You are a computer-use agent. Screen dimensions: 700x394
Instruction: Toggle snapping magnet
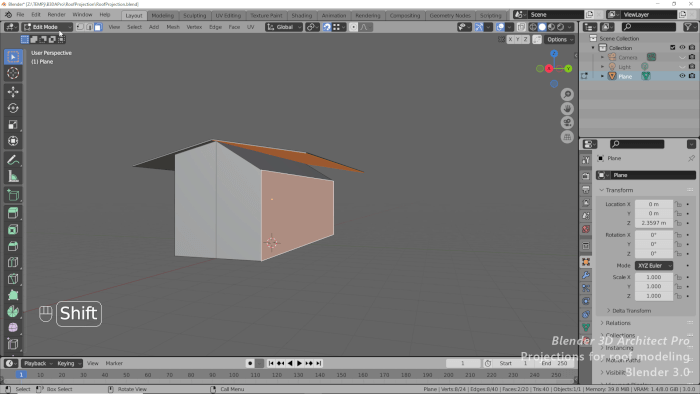pyautogui.click(x=327, y=27)
